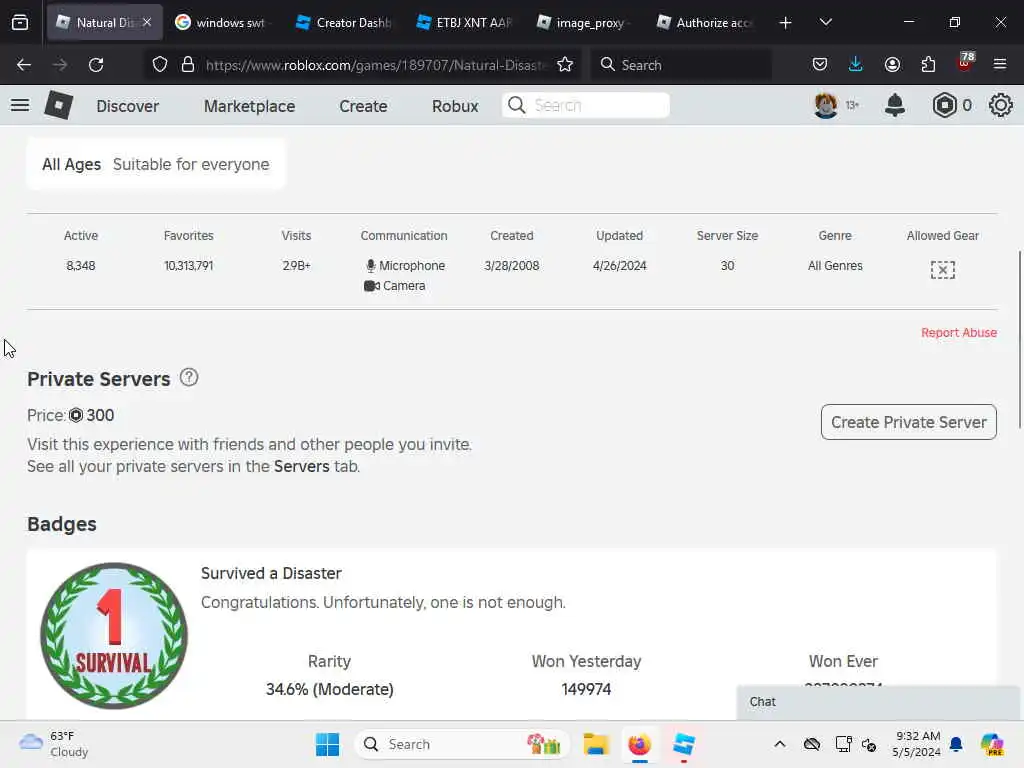The height and width of the screenshot is (768, 1024).
Task: Open a new browser tab
Action: [x=785, y=23]
